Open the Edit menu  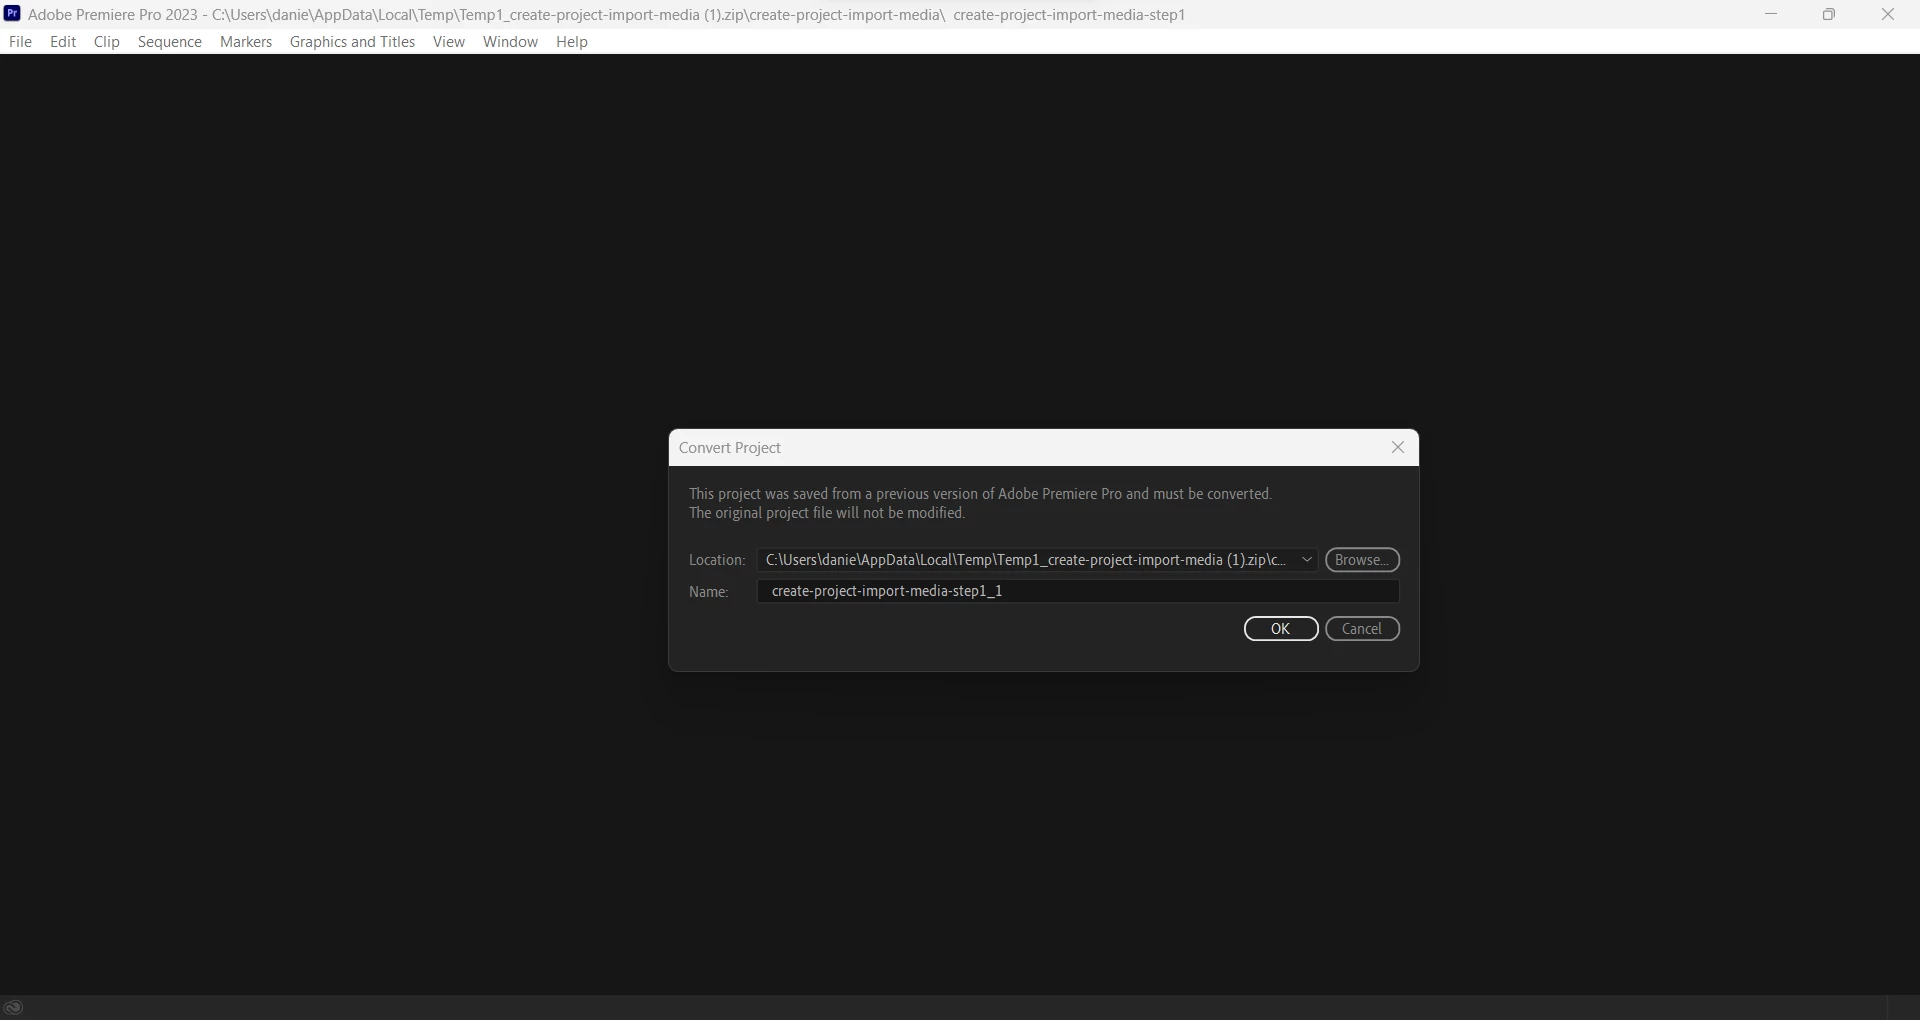[63, 42]
